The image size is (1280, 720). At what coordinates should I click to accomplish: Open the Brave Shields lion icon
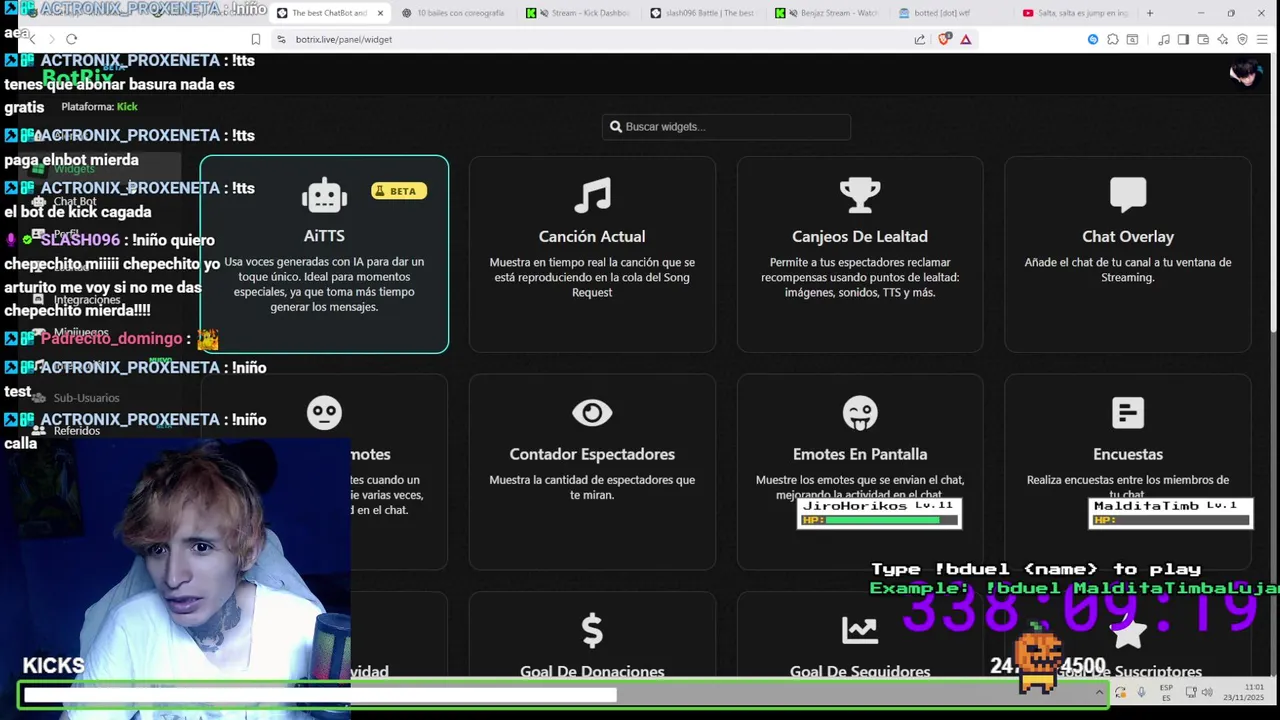(945, 39)
